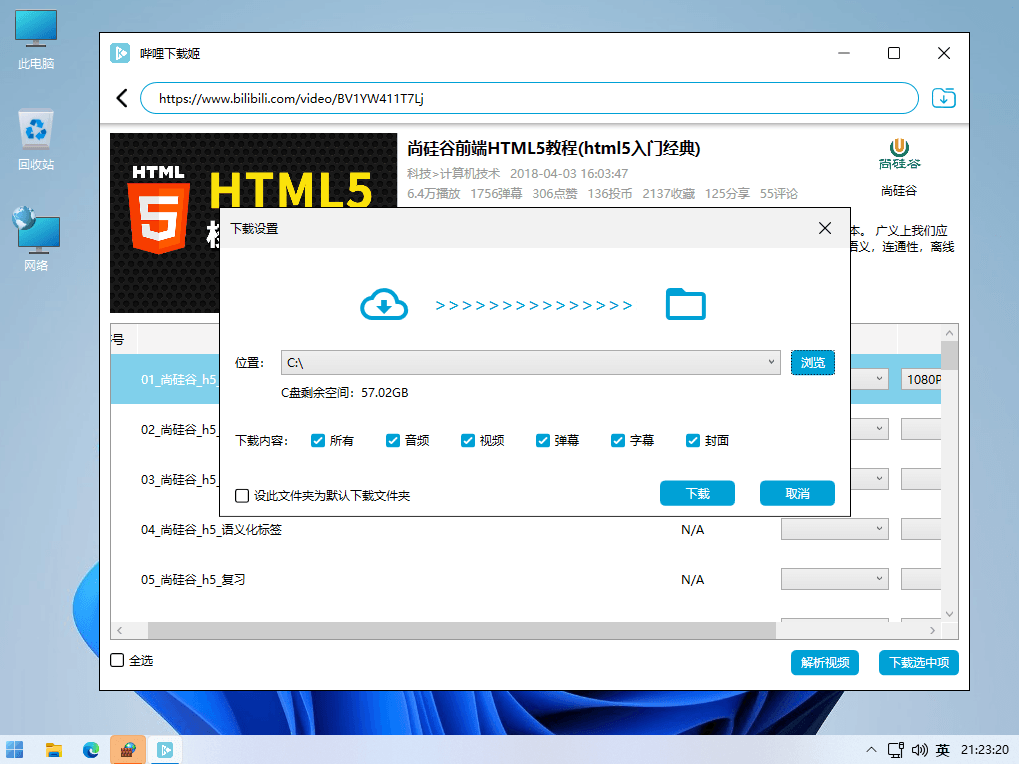
Task: Click the folder icon in the download settings dialog
Action: click(686, 304)
